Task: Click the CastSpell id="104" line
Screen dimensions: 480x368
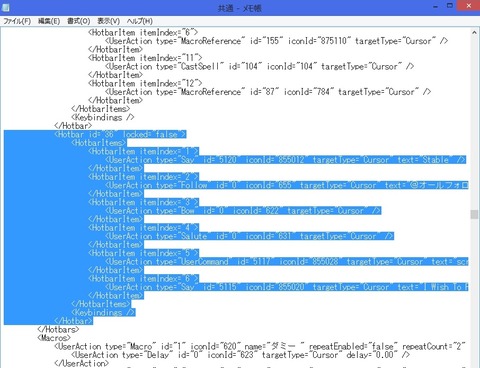Action: [259, 66]
